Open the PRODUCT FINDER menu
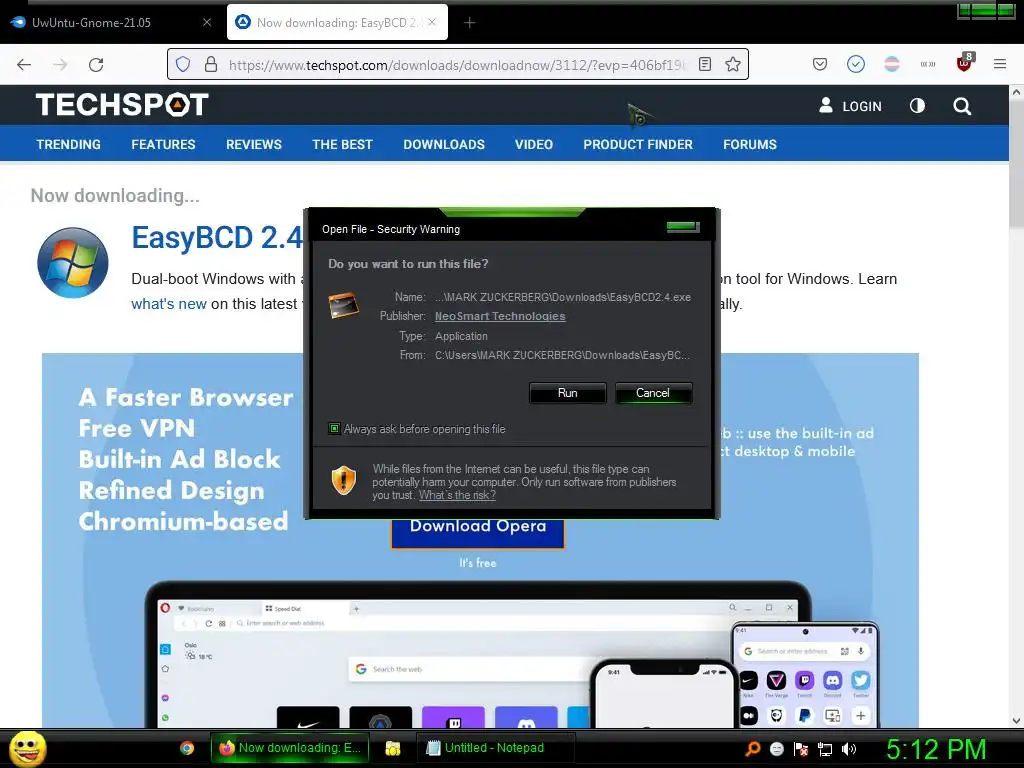The height and width of the screenshot is (768, 1024). [638, 144]
